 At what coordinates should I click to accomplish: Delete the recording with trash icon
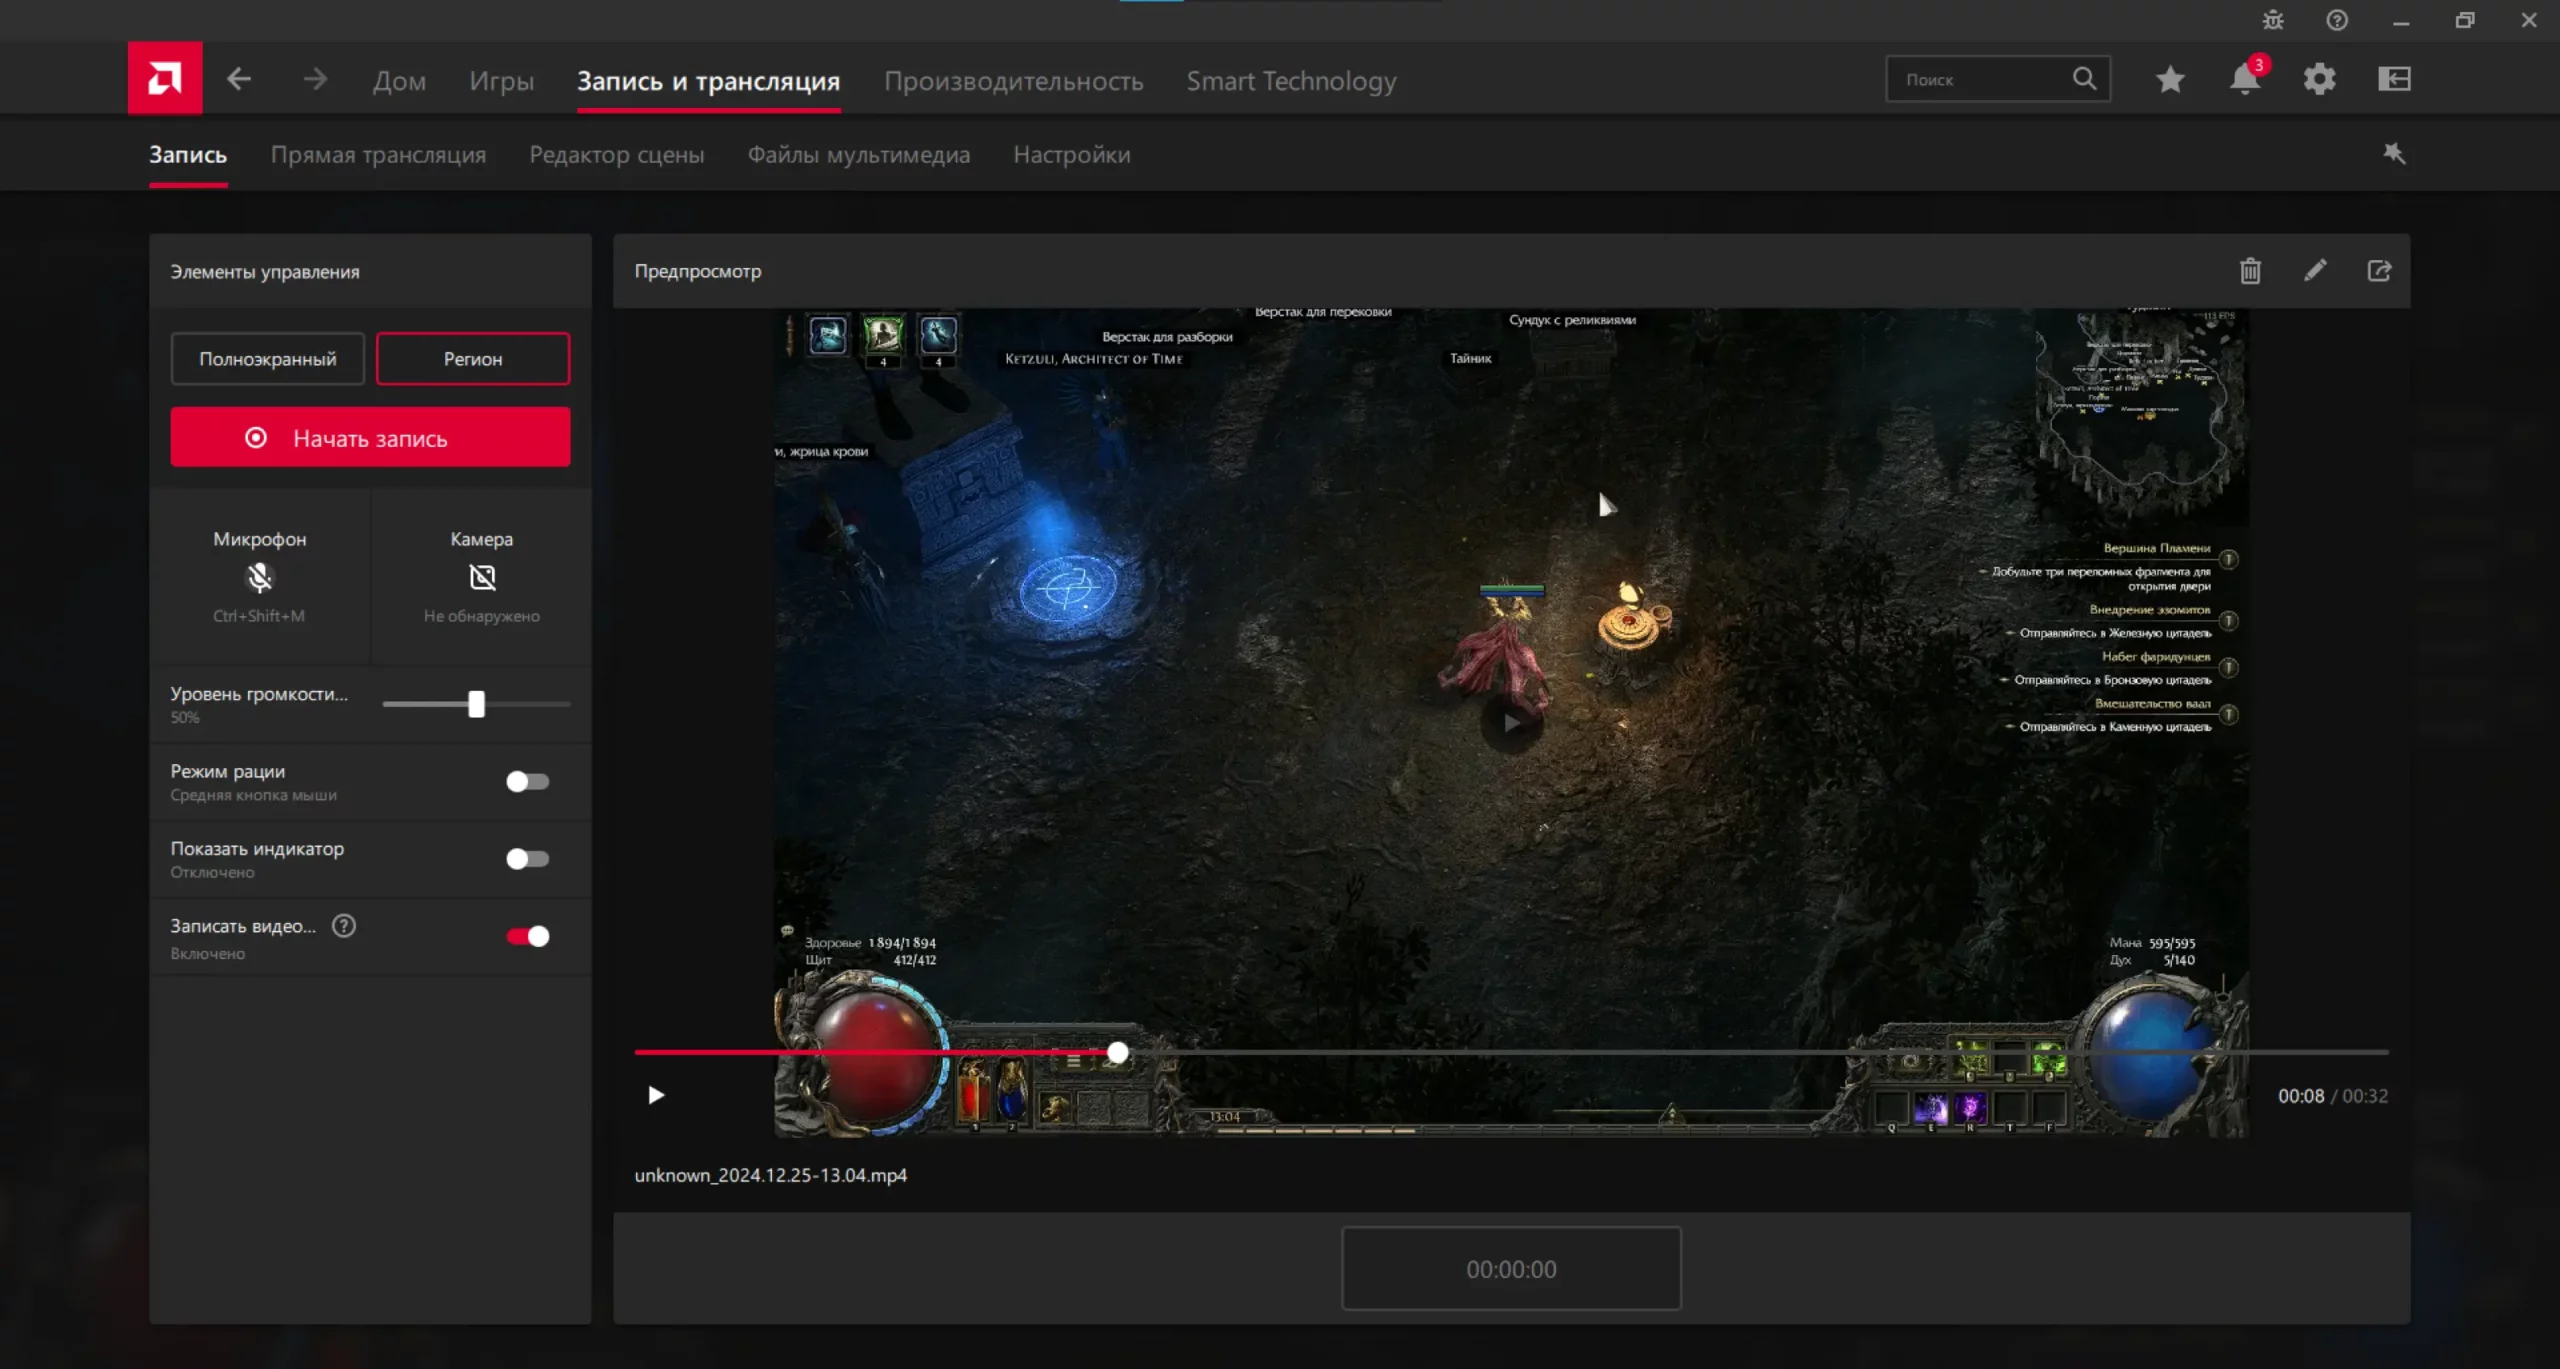[2250, 271]
